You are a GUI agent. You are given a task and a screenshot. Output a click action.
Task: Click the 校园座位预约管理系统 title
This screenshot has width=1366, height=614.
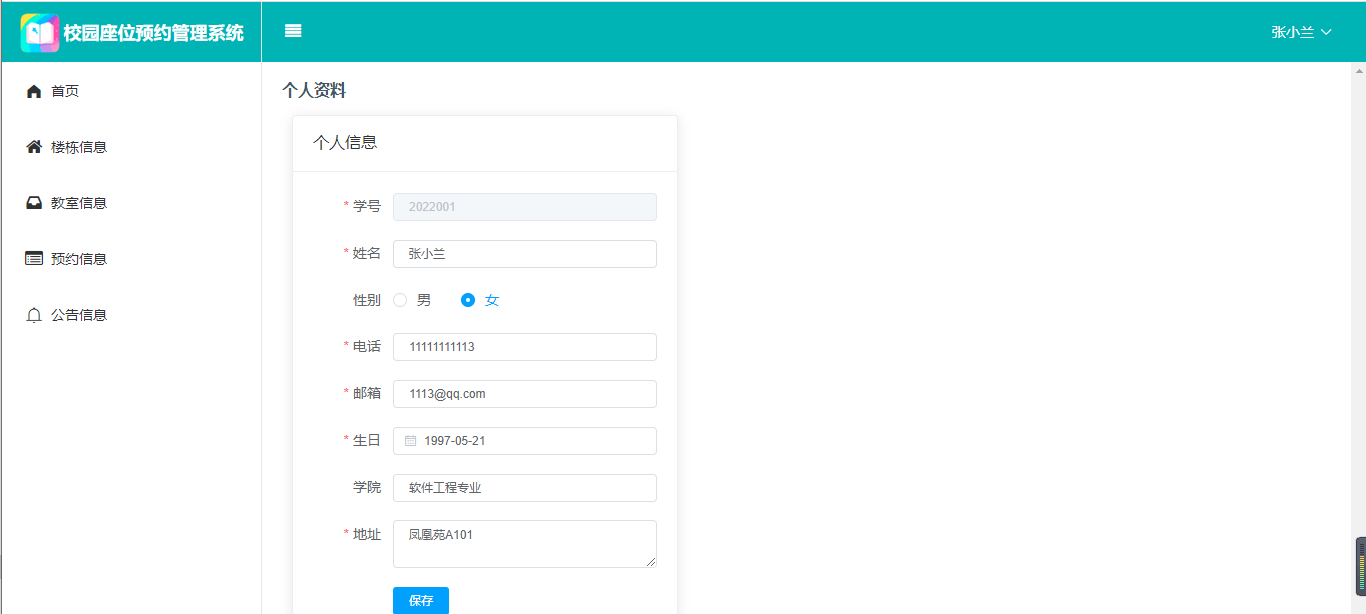pos(153,33)
